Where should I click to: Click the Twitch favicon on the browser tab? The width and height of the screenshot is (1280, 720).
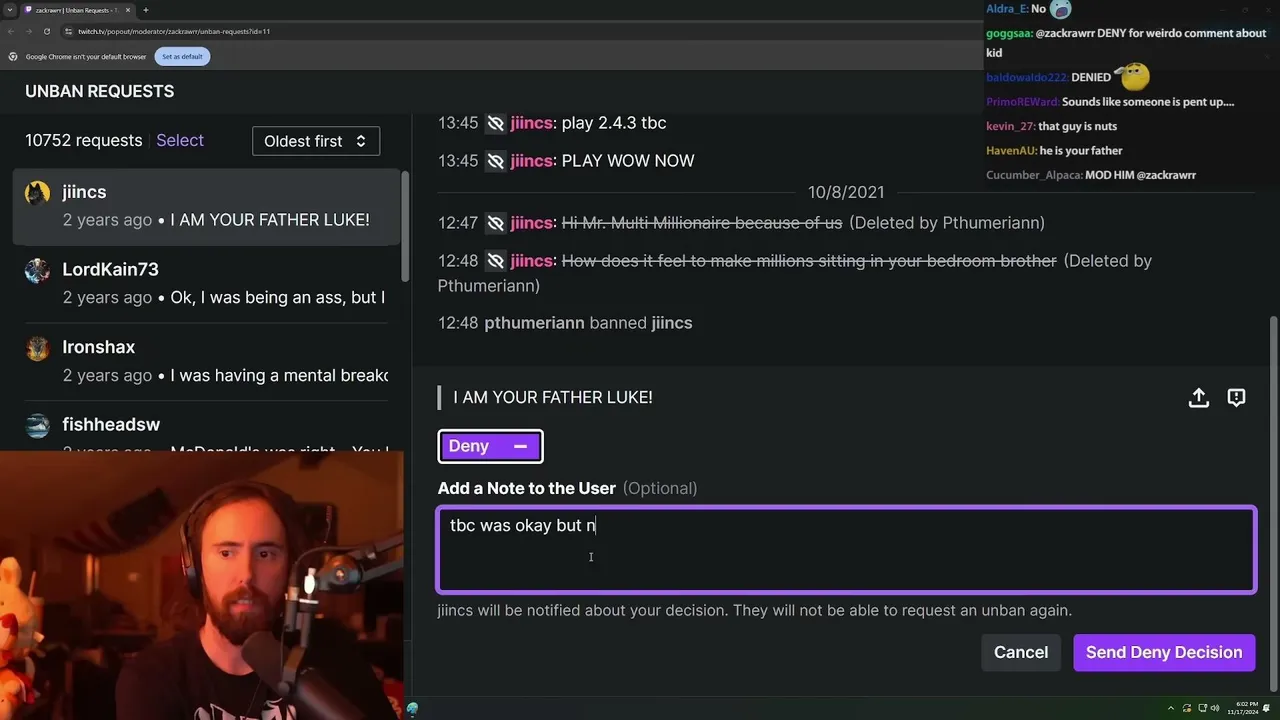(x=27, y=10)
